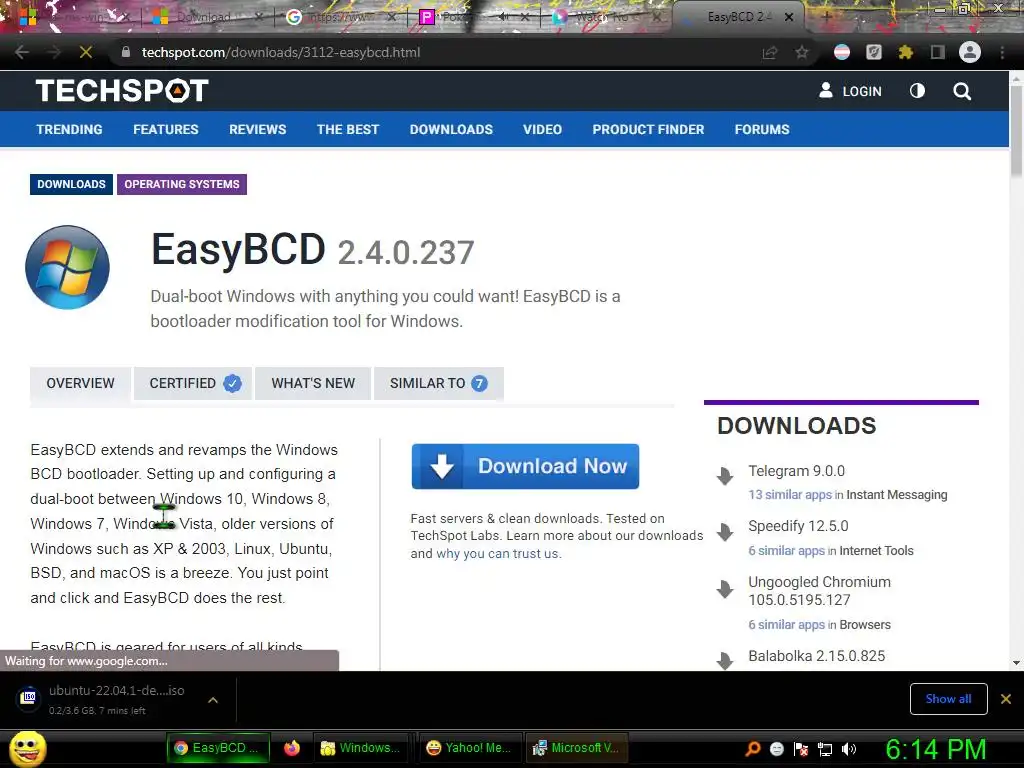This screenshot has width=1024, height=768.
Task: Switch to Yahoo! Messenger taskbar item
Action: pos(468,748)
